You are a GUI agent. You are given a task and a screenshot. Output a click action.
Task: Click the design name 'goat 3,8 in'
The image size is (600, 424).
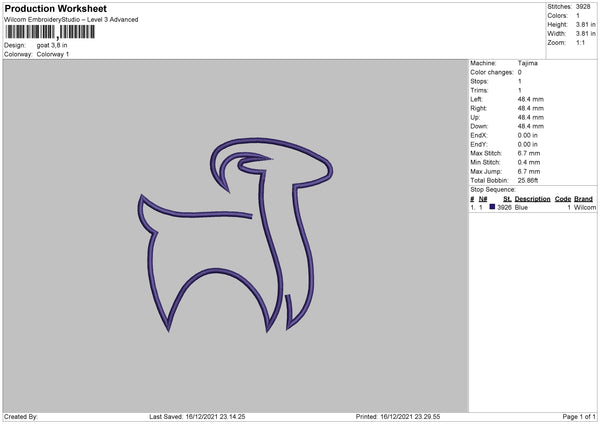point(52,45)
